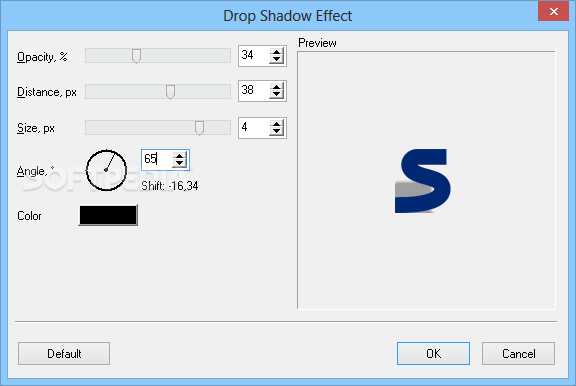This screenshot has width=576, height=386.
Task: Dismiss the dialog with Cancel
Action: point(518,354)
